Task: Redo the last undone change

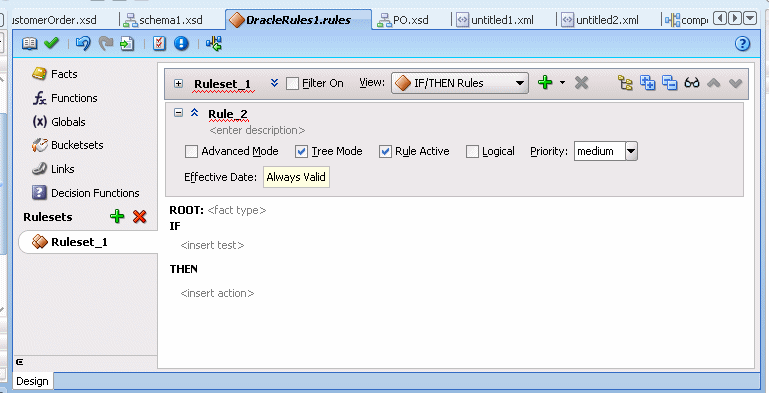Action: (105, 44)
